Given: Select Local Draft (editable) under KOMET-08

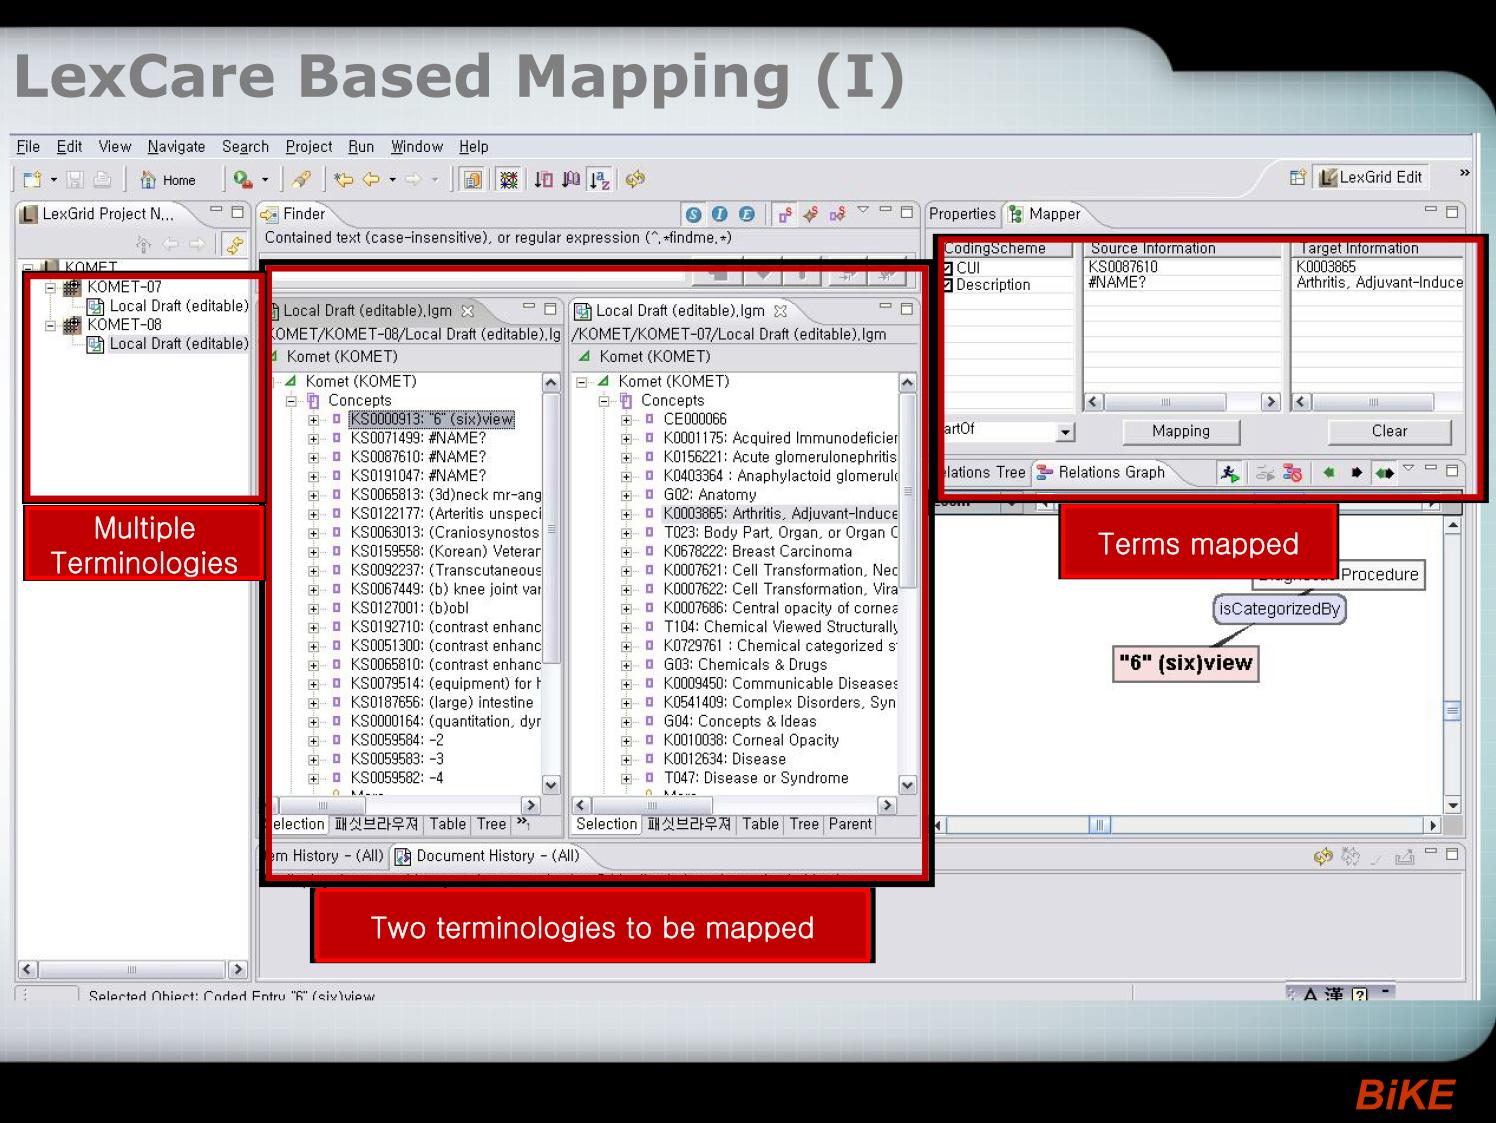Looking at the screenshot, I should click(168, 344).
